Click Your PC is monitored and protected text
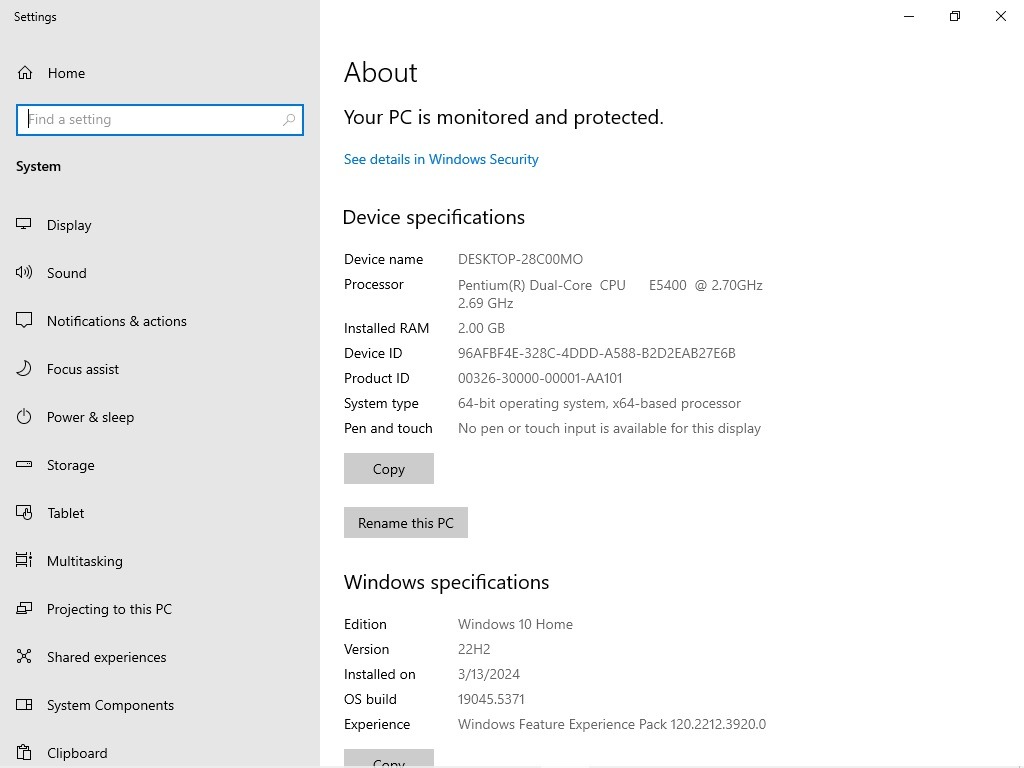The image size is (1024, 768). (x=504, y=118)
